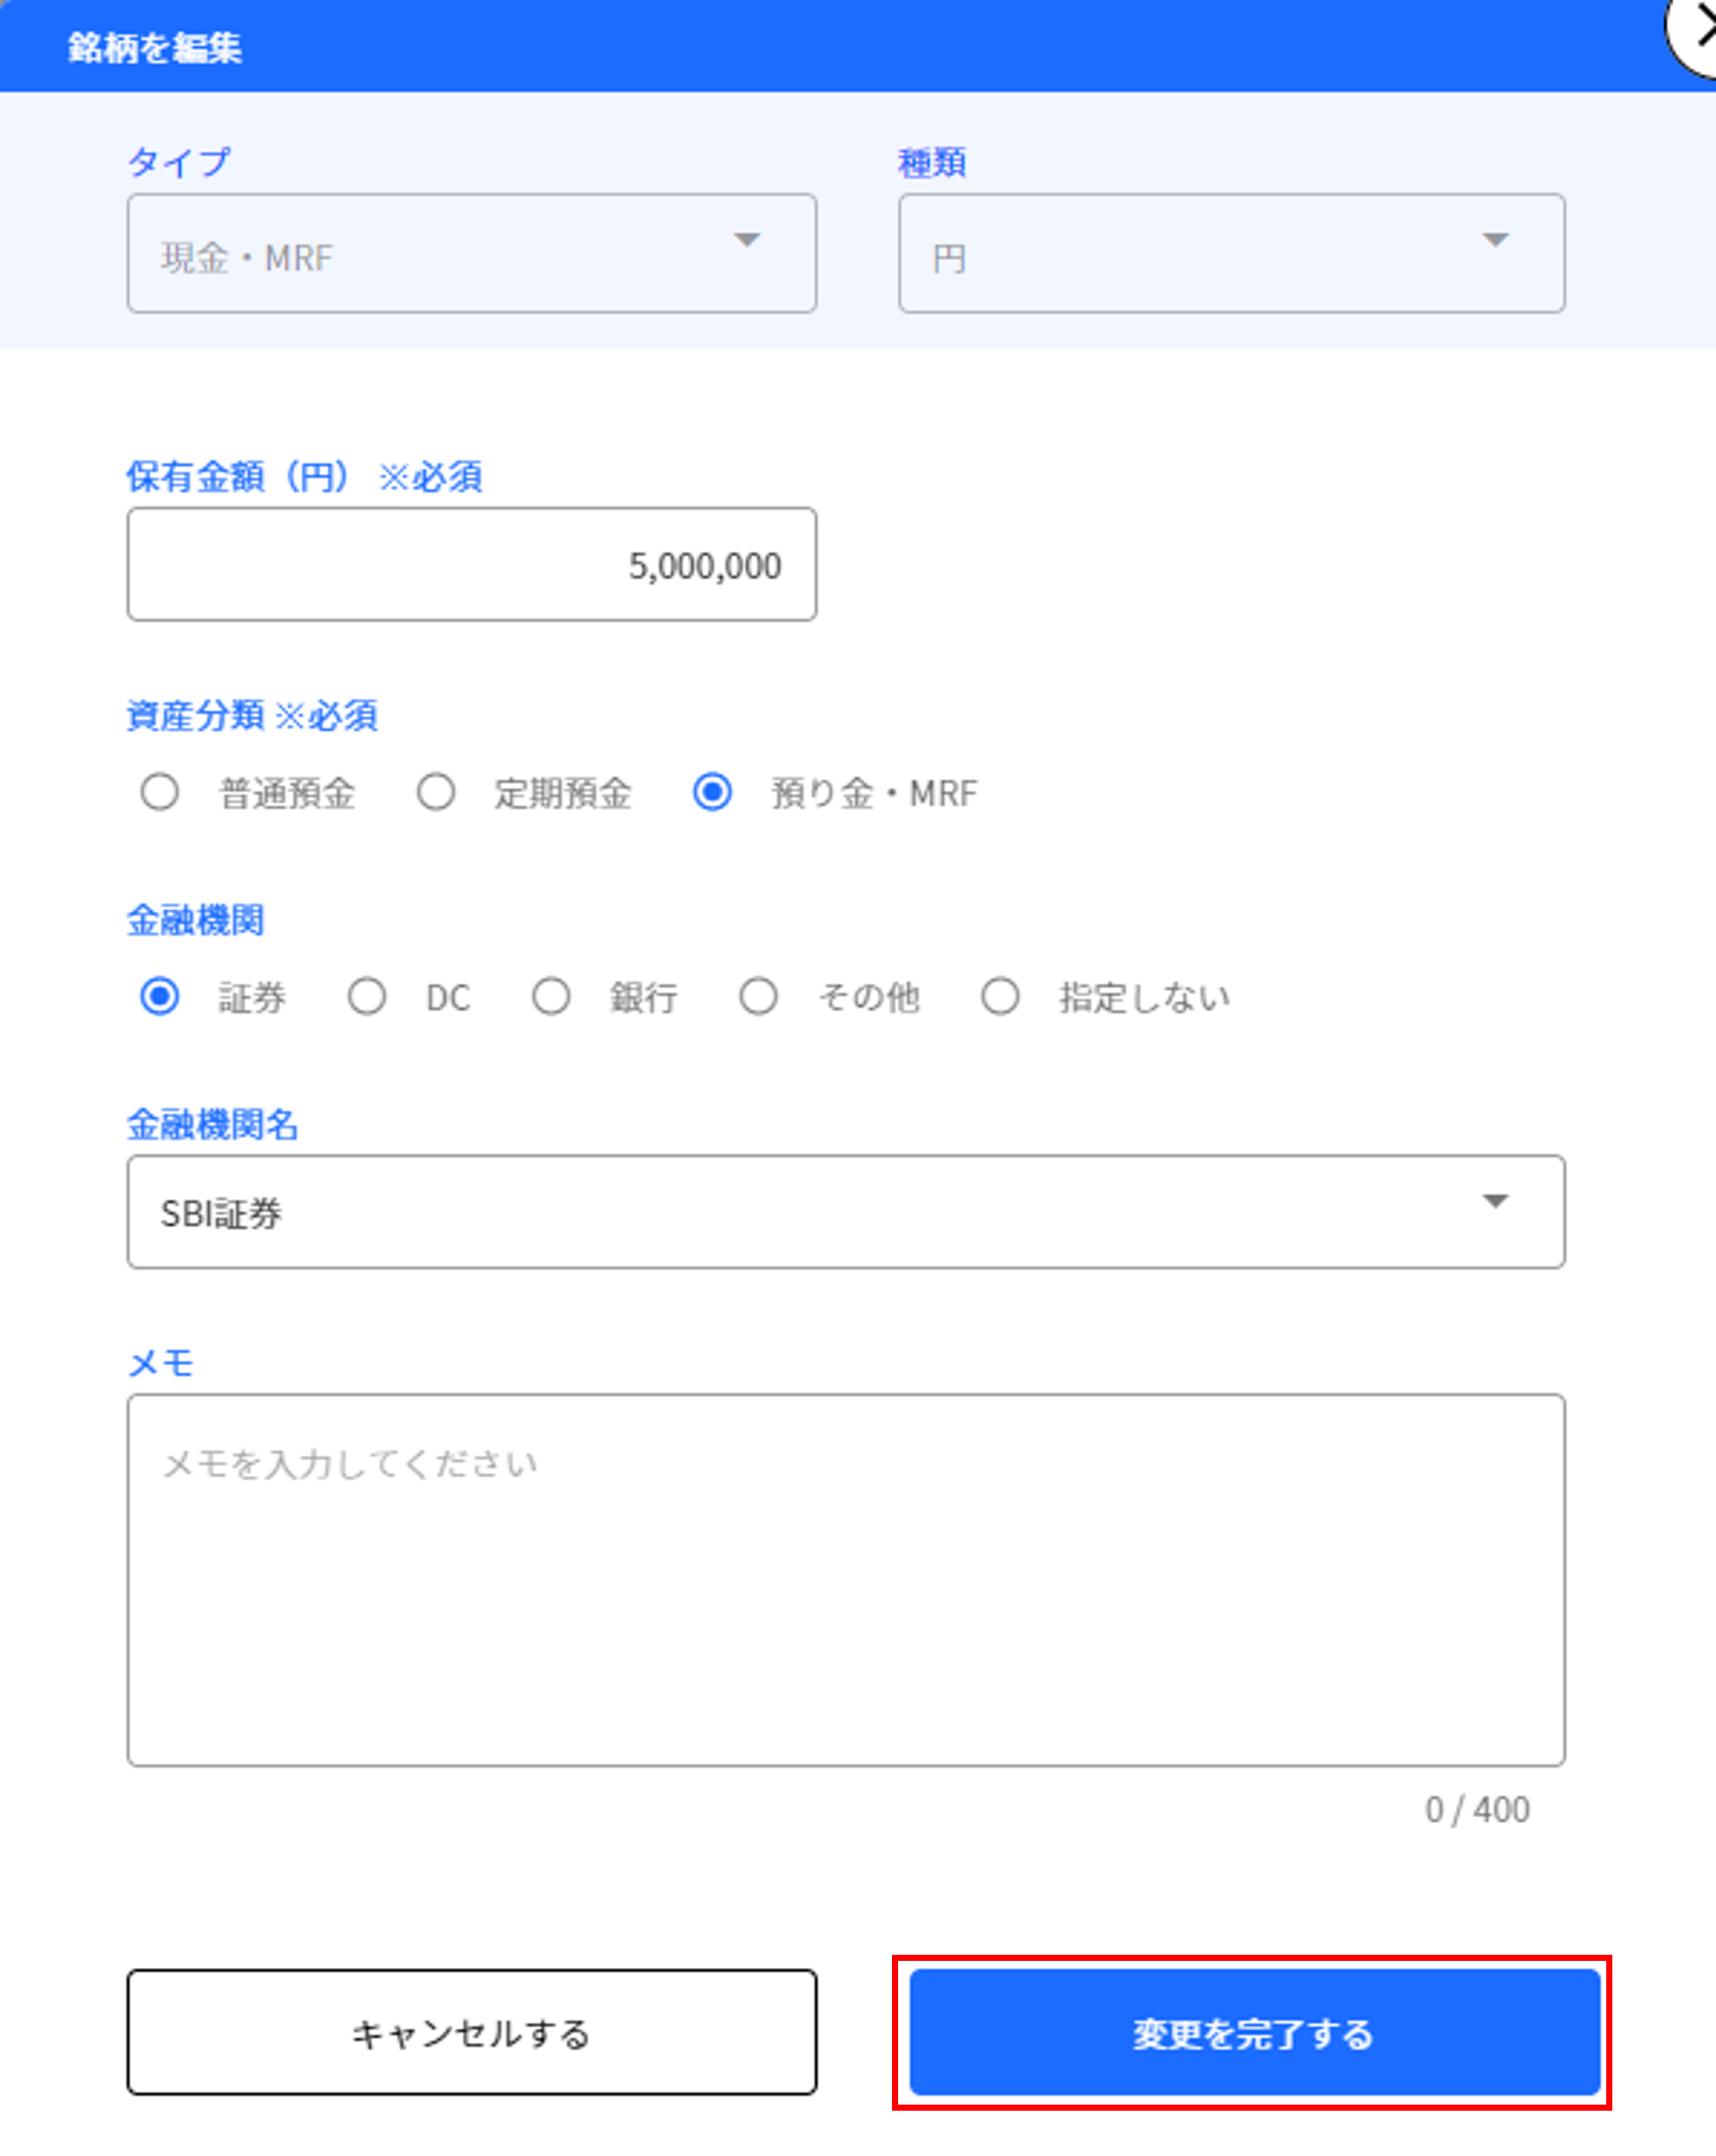Screen dimensions: 1716x2156
Task: Pick 指定しない radio option
Action: click(1000, 997)
